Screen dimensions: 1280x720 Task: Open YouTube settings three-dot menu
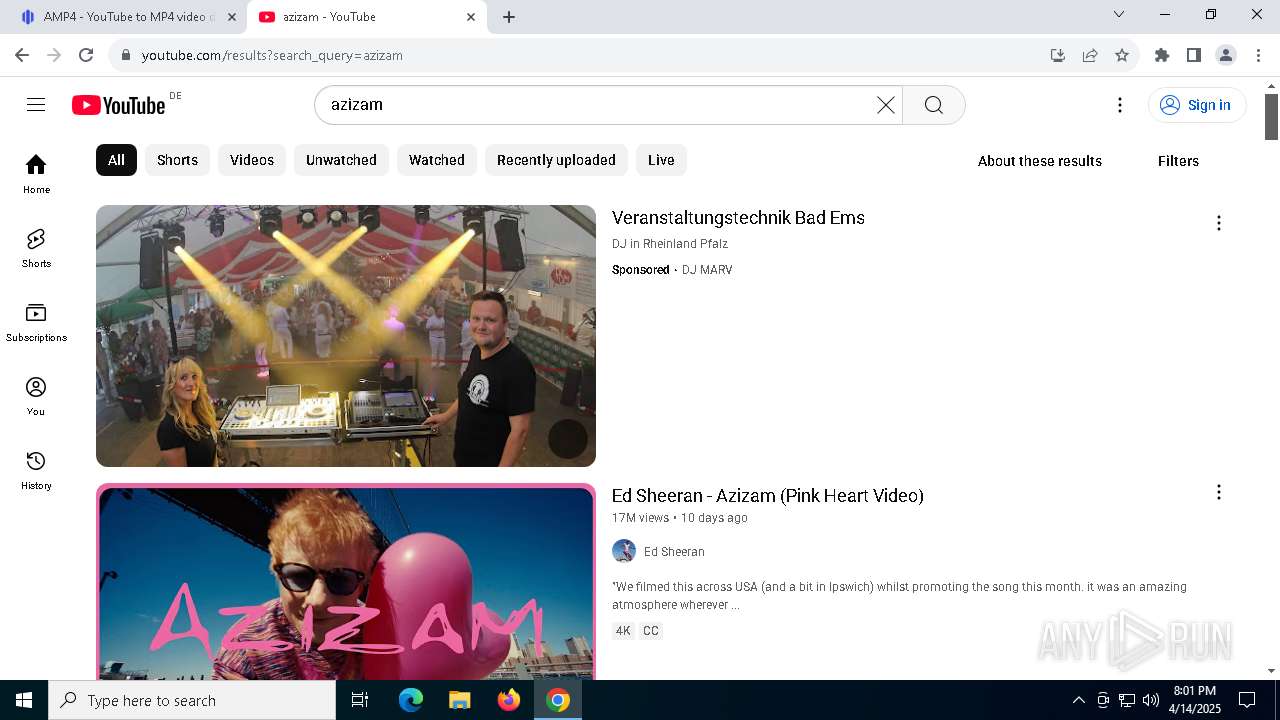click(x=1120, y=105)
